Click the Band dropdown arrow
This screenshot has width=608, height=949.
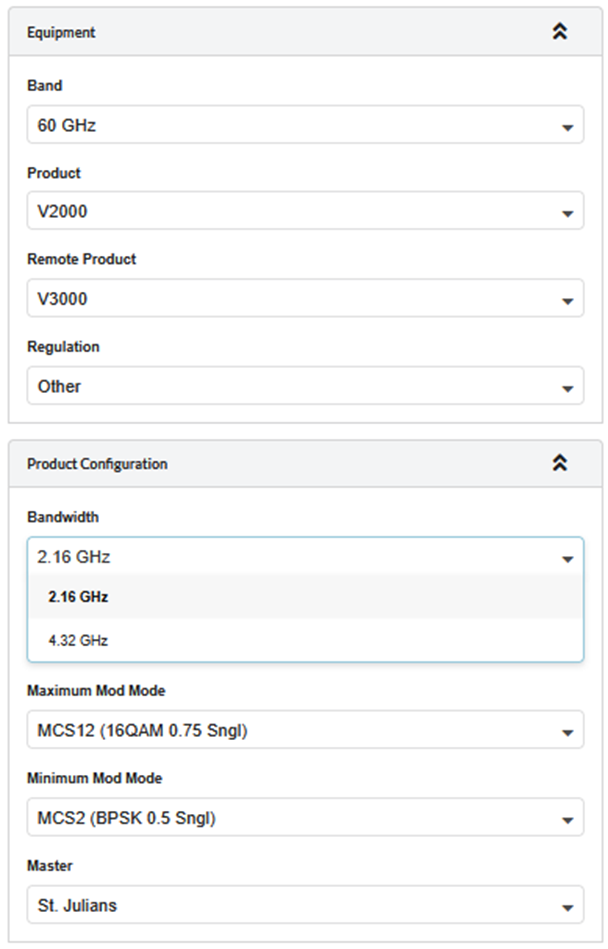(x=567, y=128)
